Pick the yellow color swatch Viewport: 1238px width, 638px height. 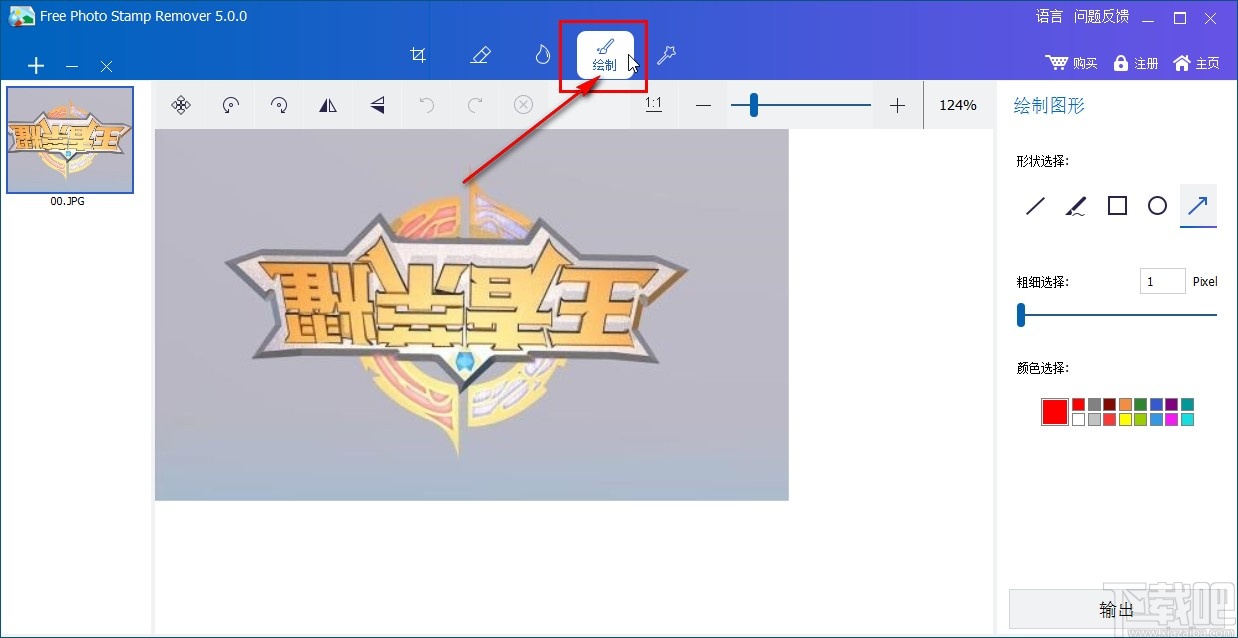(x=1125, y=419)
